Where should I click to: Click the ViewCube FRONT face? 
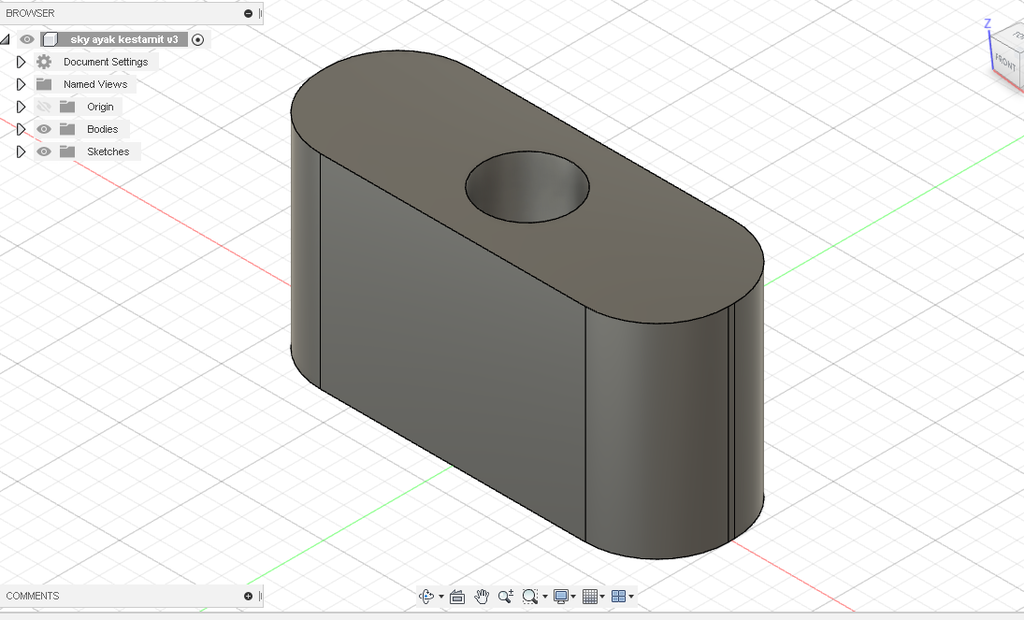pyautogui.click(x=1004, y=61)
